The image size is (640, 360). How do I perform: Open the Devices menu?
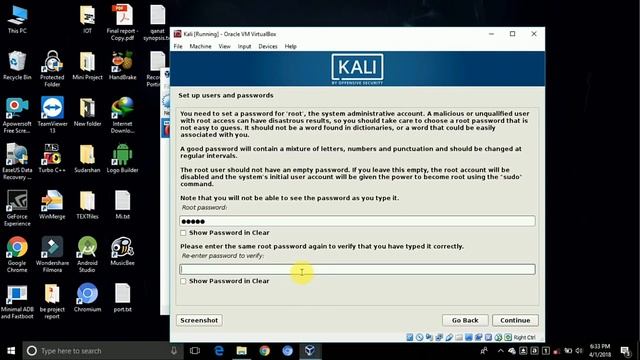coord(268,47)
